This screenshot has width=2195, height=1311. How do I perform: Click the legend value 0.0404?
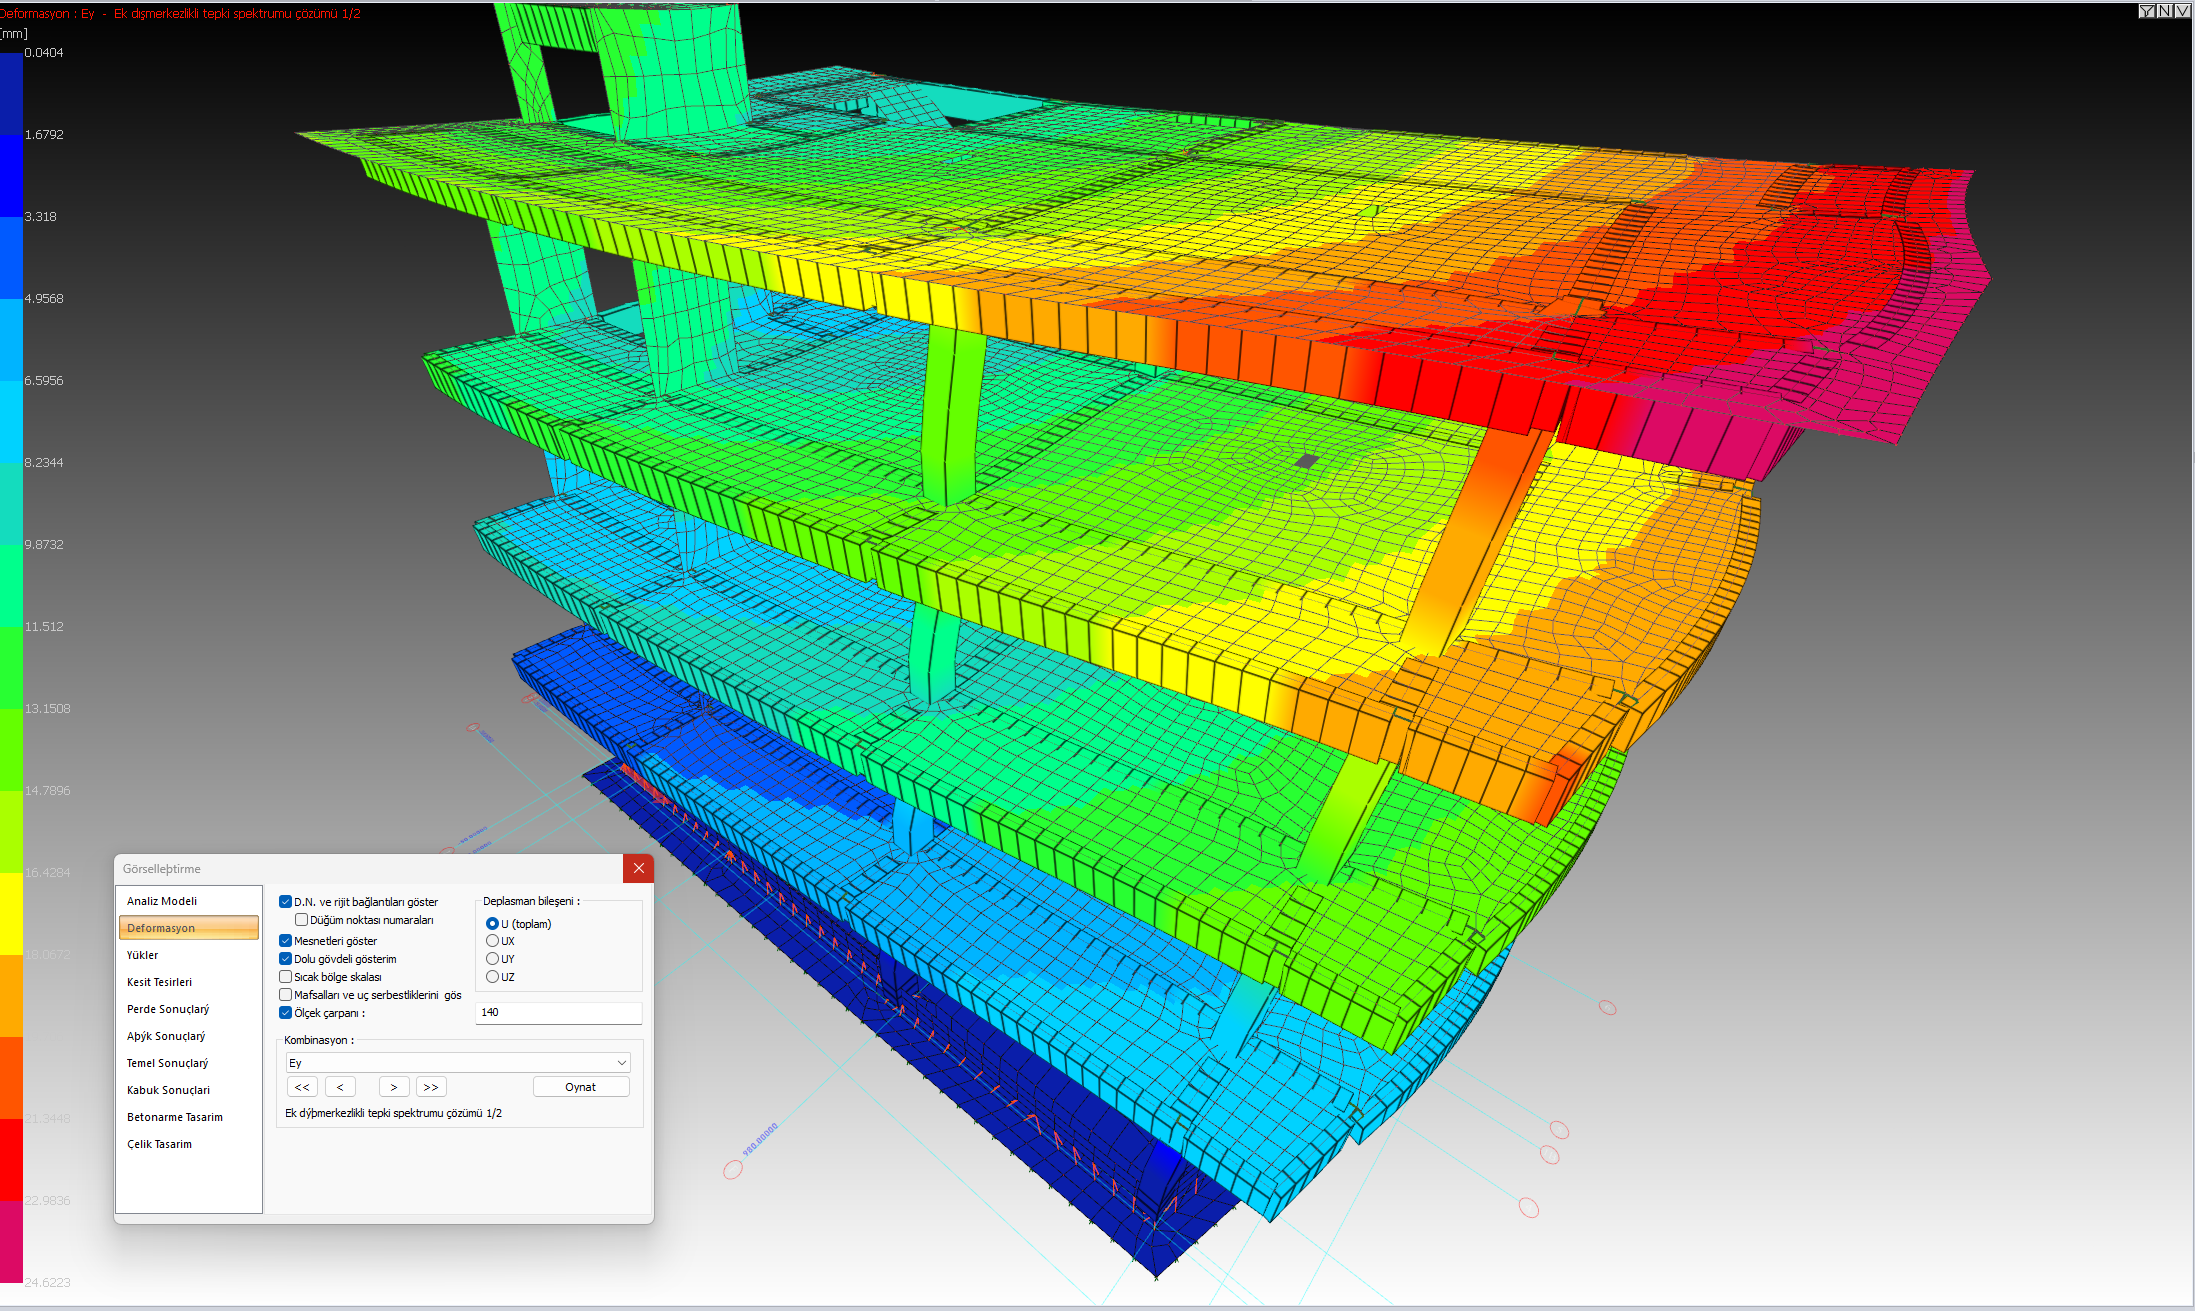pyautogui.click(x=44, y=53)
